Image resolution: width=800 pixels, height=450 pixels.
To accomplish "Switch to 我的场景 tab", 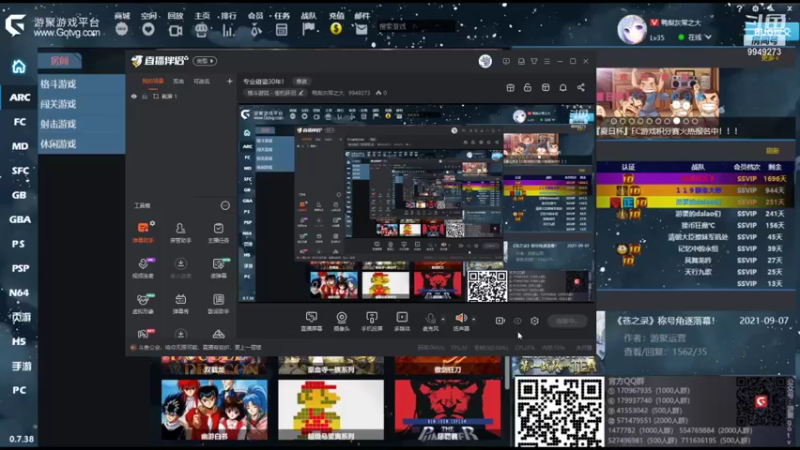I will point(153,82).
